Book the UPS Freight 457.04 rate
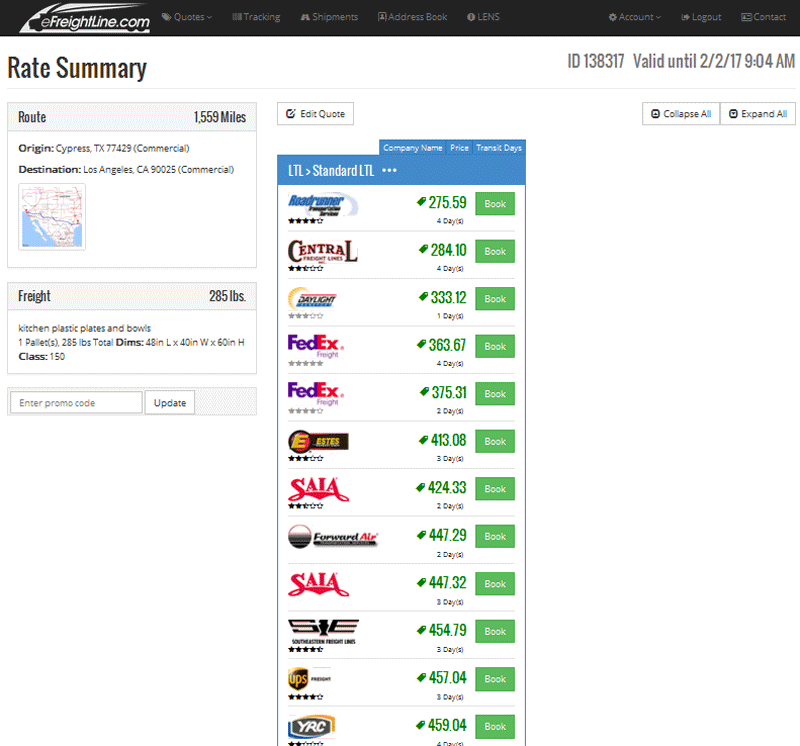The width and height of the screenshot is (800, 746). pos(495,679)
